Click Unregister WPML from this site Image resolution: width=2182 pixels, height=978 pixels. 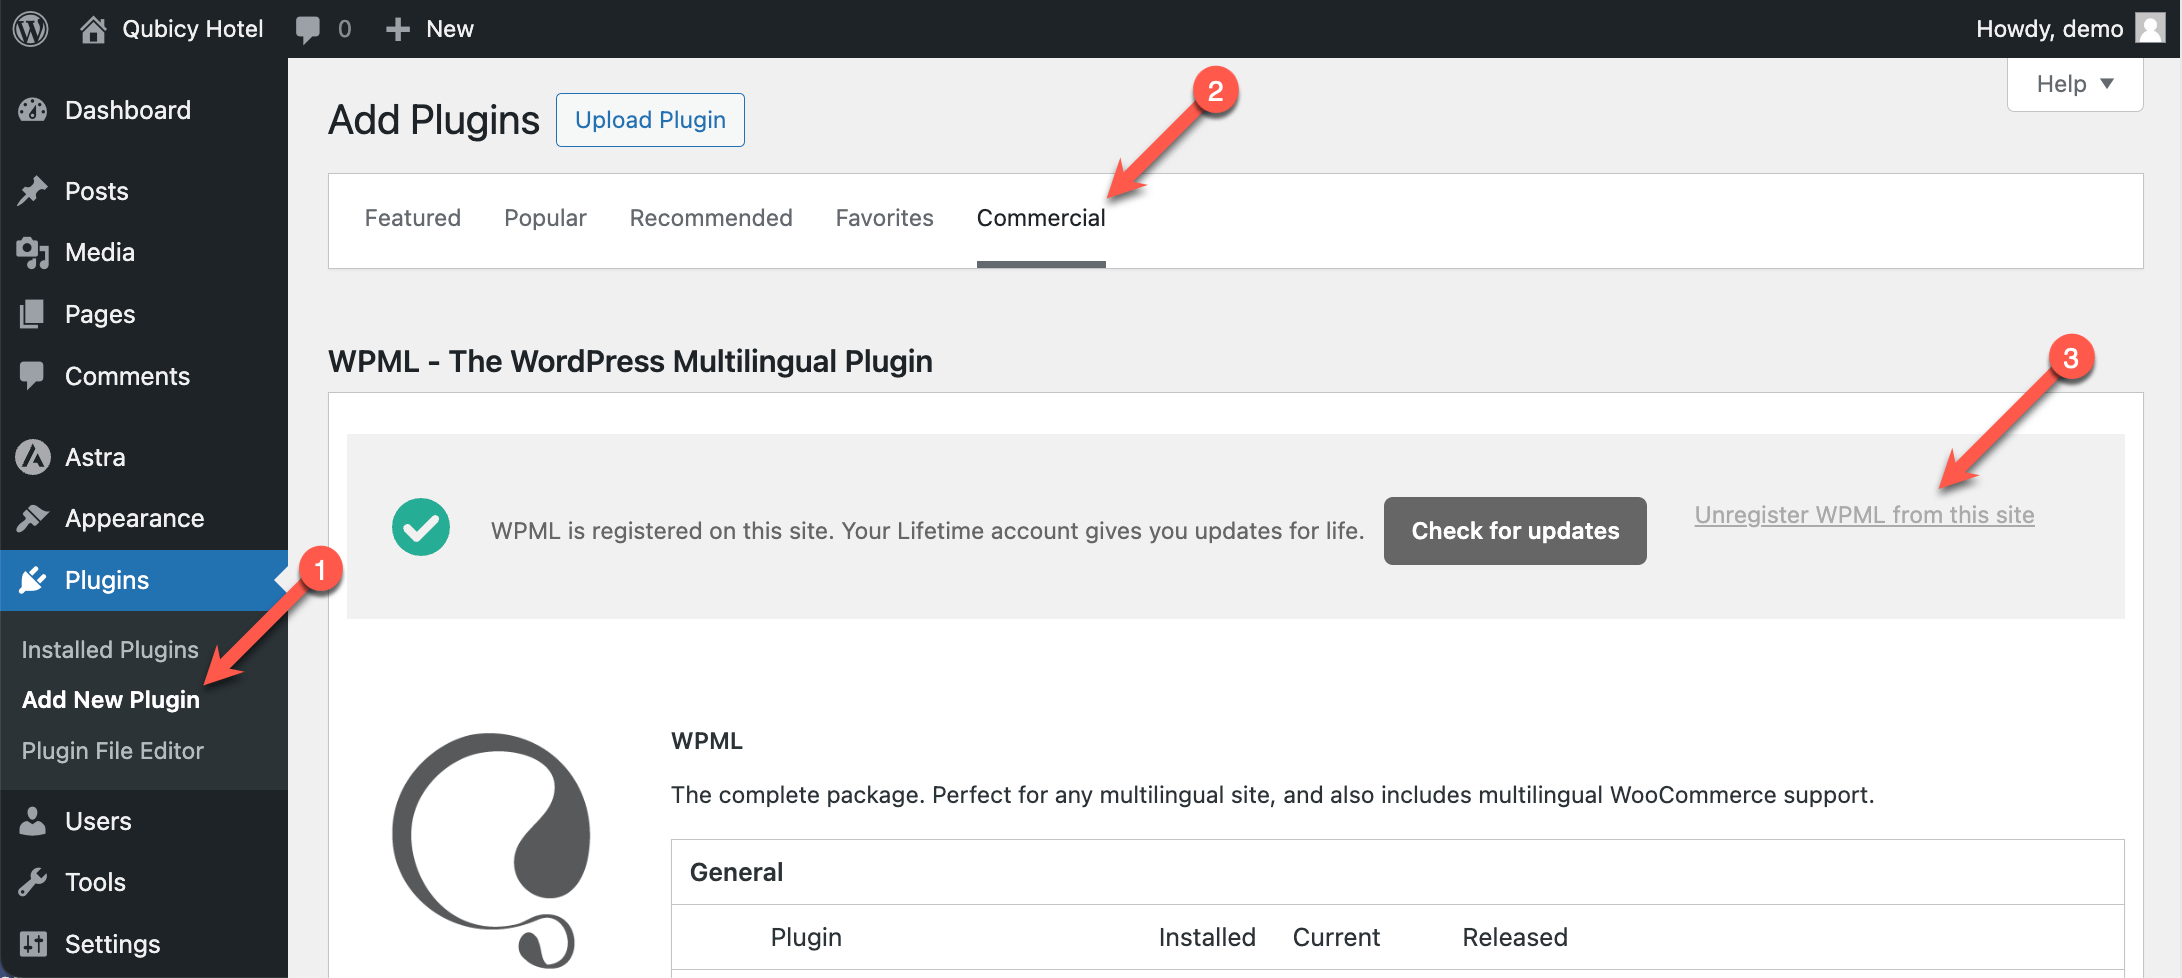coord(1863,515)
